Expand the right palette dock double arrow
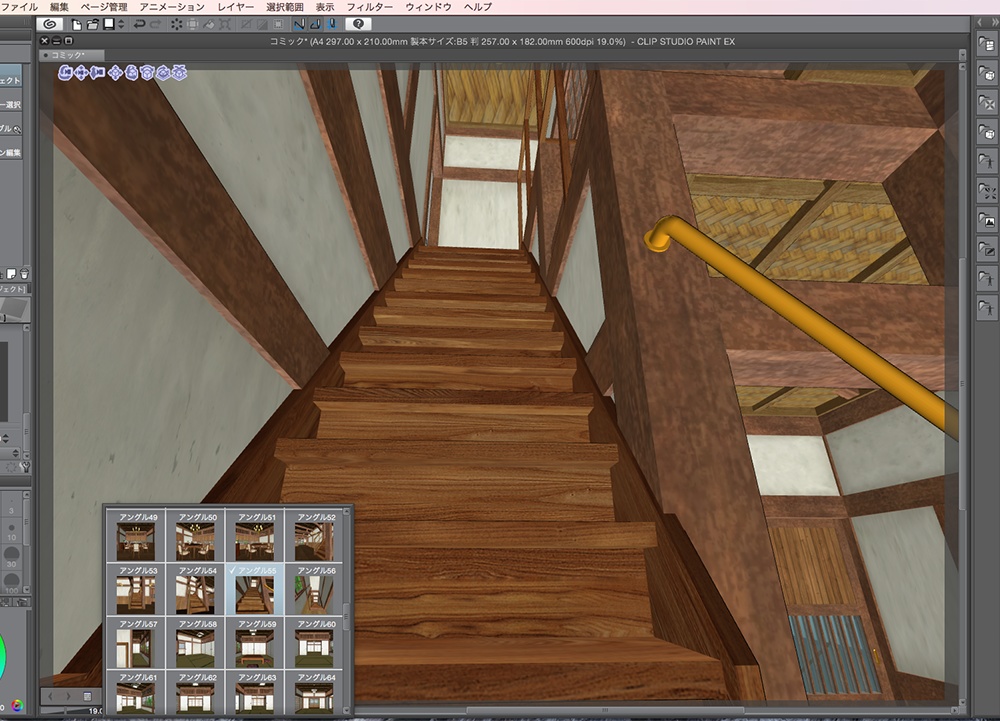The width and height of the screenshot is (1000, 721). click(994, 22)
